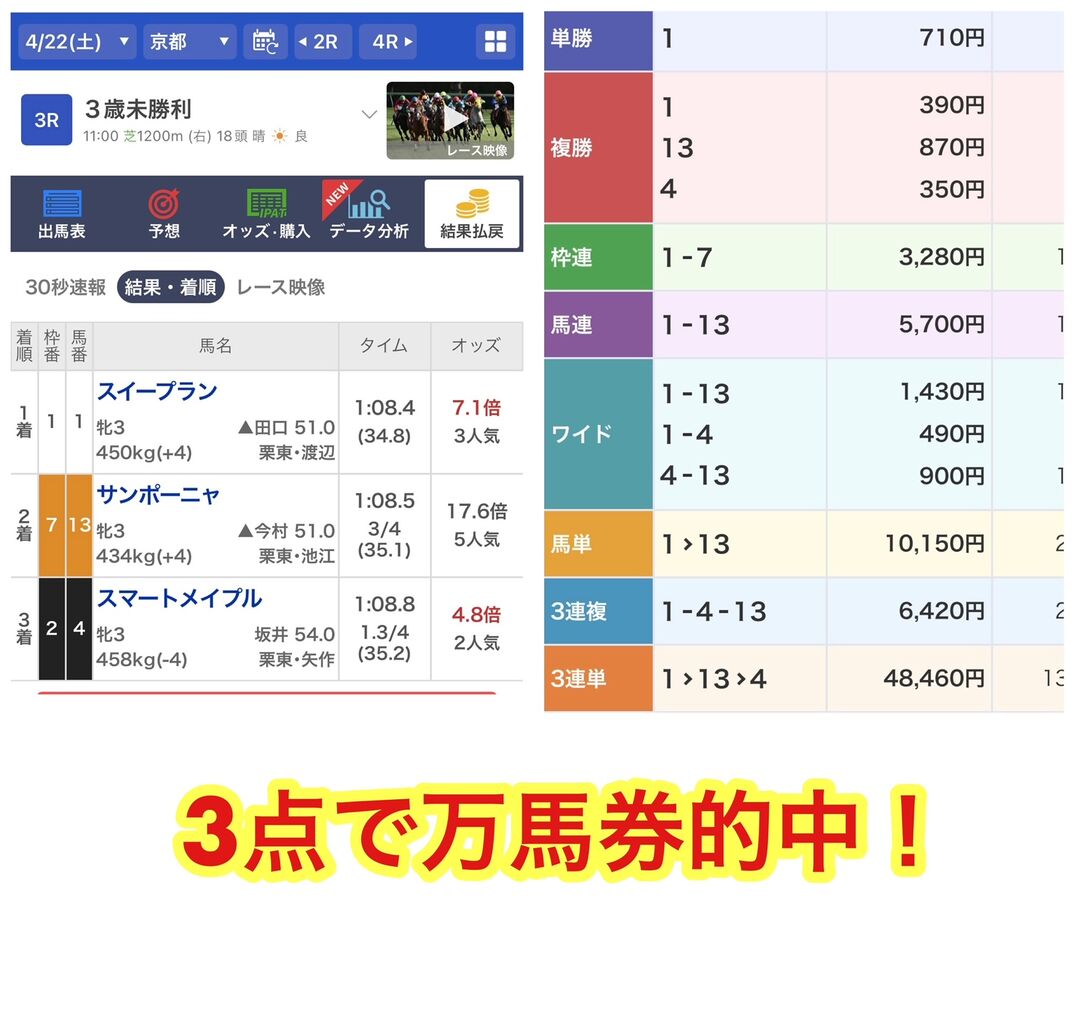The image size is (1074, 1024).
Task: Click the 1,430円 wide payout
Action: [x=942, y=392]
